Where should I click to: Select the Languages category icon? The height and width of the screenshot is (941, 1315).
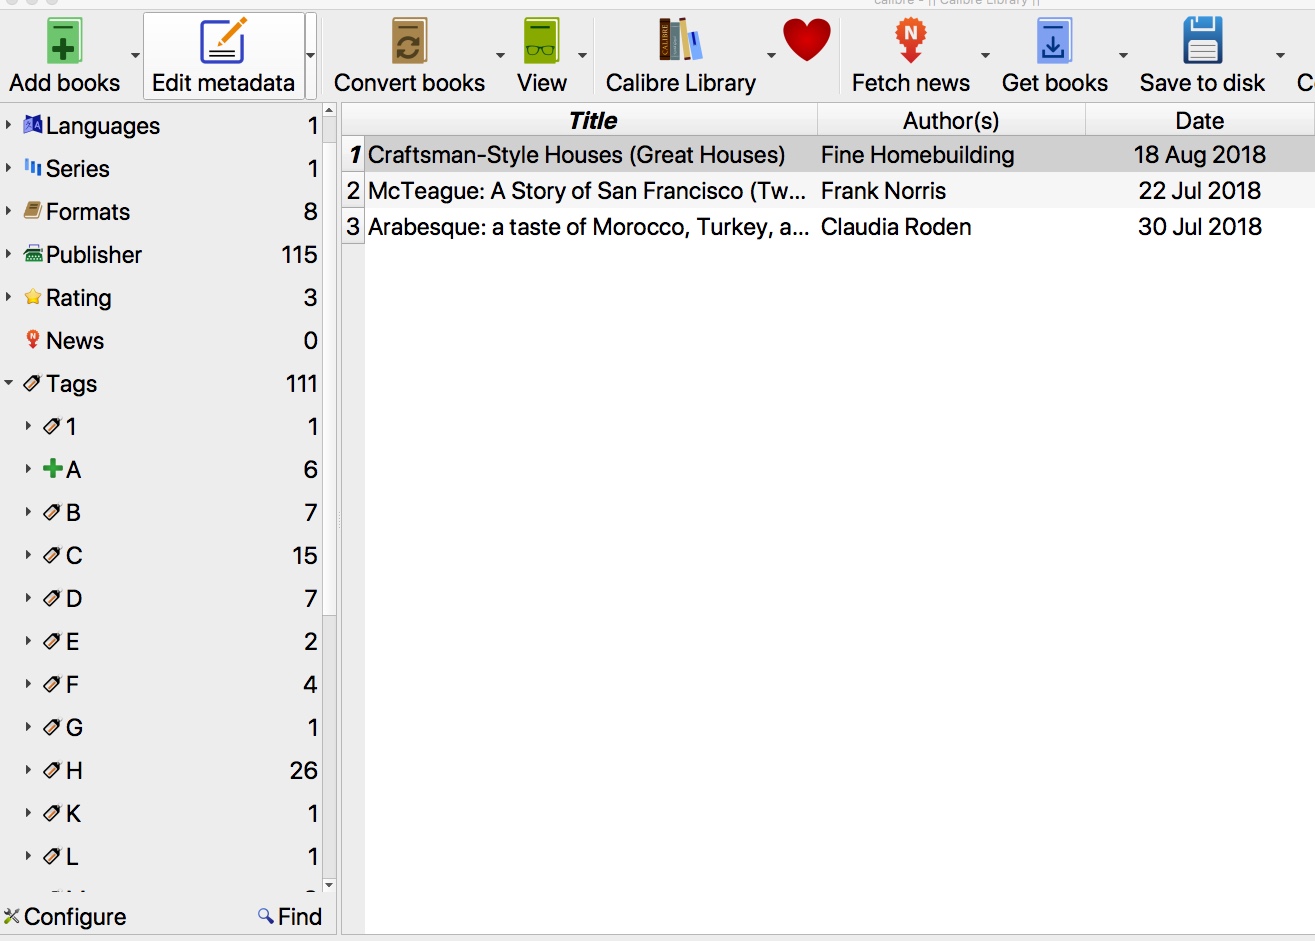click(x=33, y=125)
